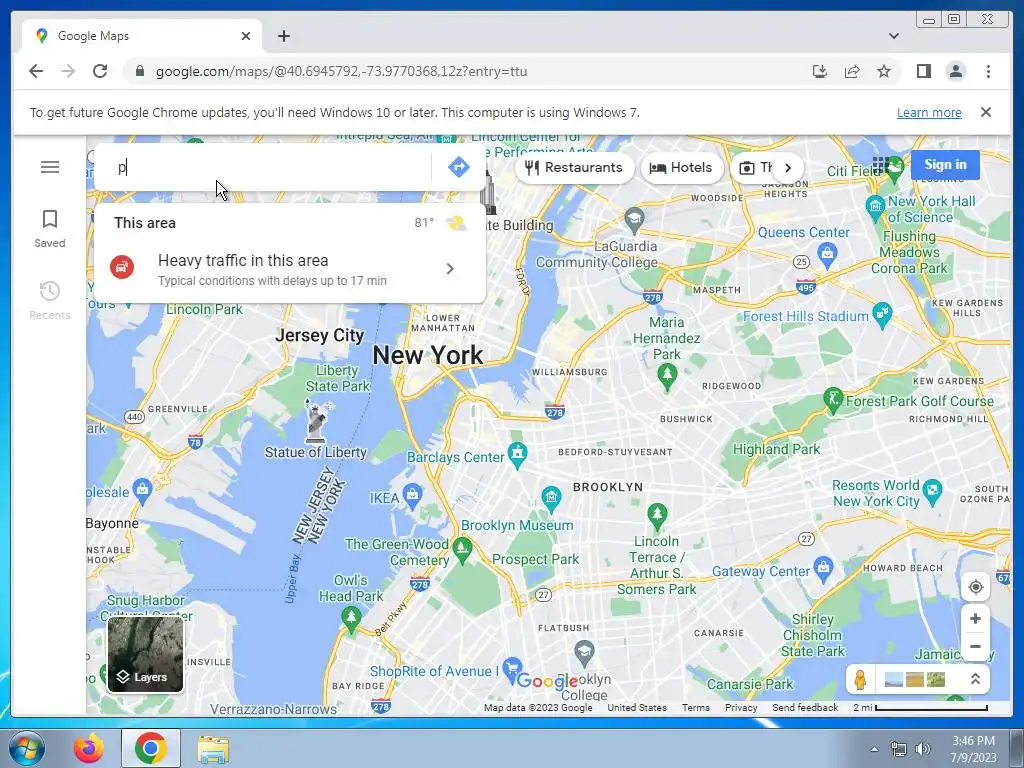Select ShopRite of Avenue I pin
Image resolution: width=1024 pixels, height=768 pixels.
[512, 669]
